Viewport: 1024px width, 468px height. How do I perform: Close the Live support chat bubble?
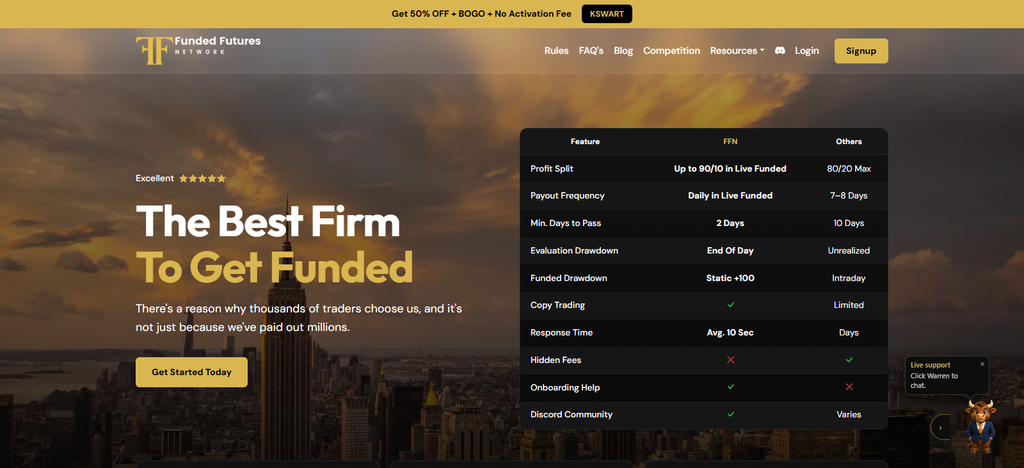click(x=982, y=364)
